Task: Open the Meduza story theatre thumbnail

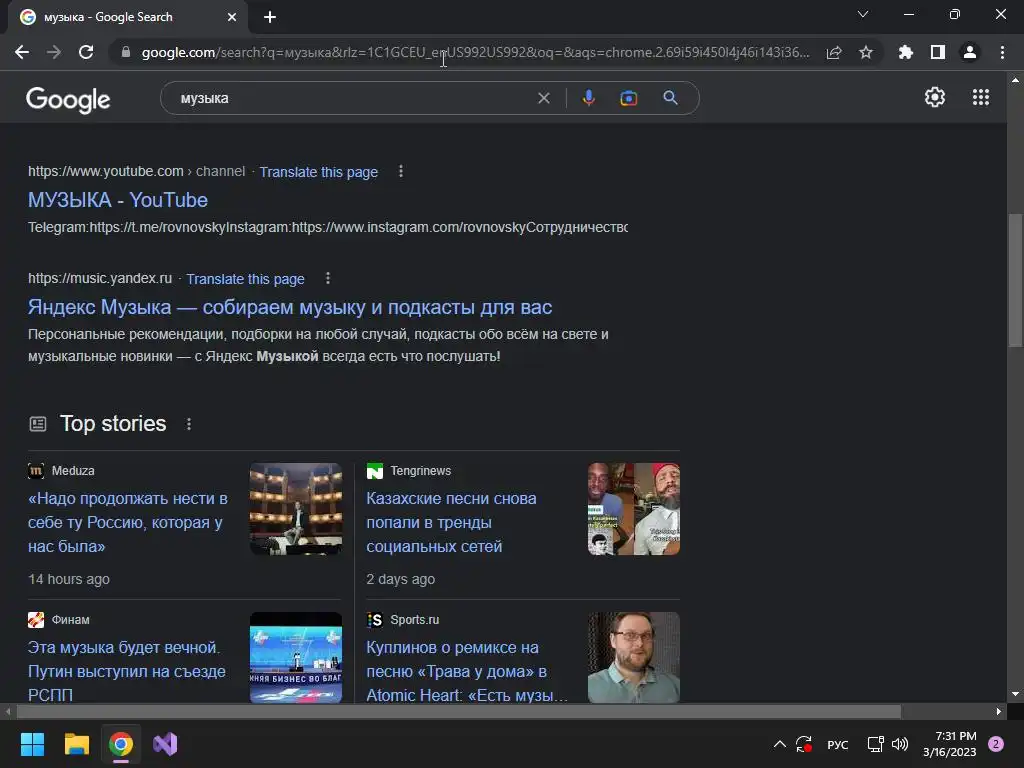Action: coord(296,509)
